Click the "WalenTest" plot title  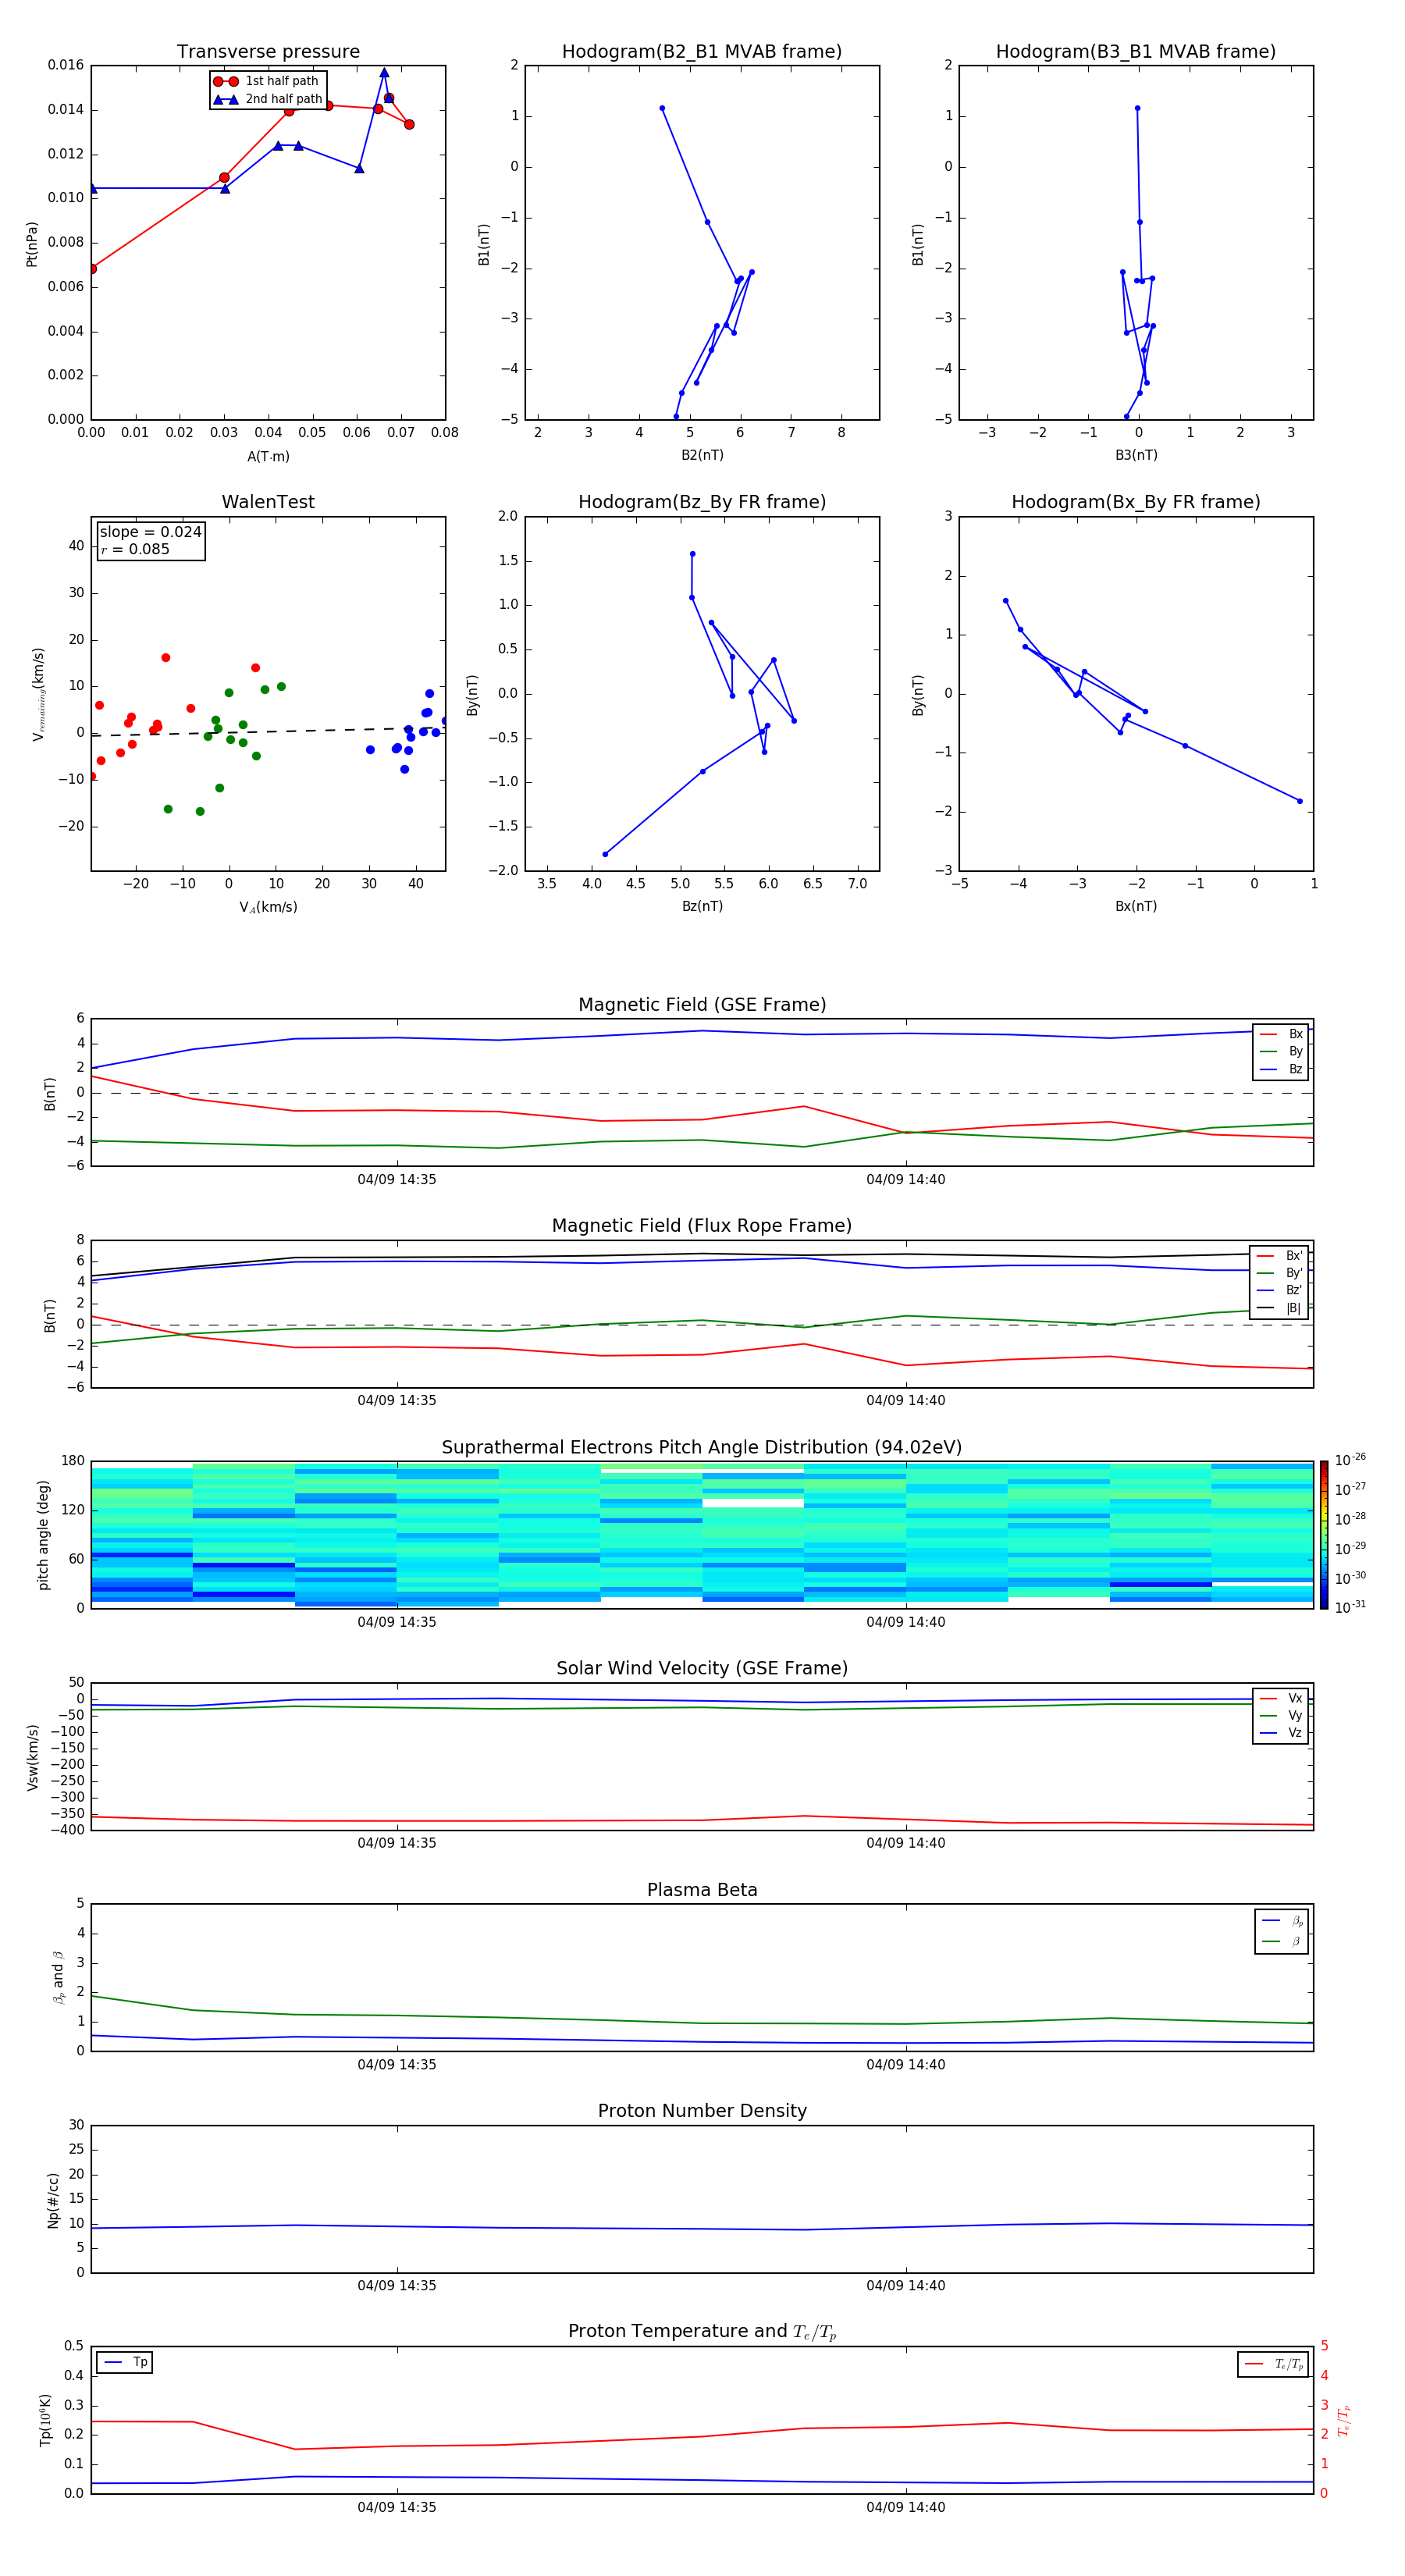(268, 502)
